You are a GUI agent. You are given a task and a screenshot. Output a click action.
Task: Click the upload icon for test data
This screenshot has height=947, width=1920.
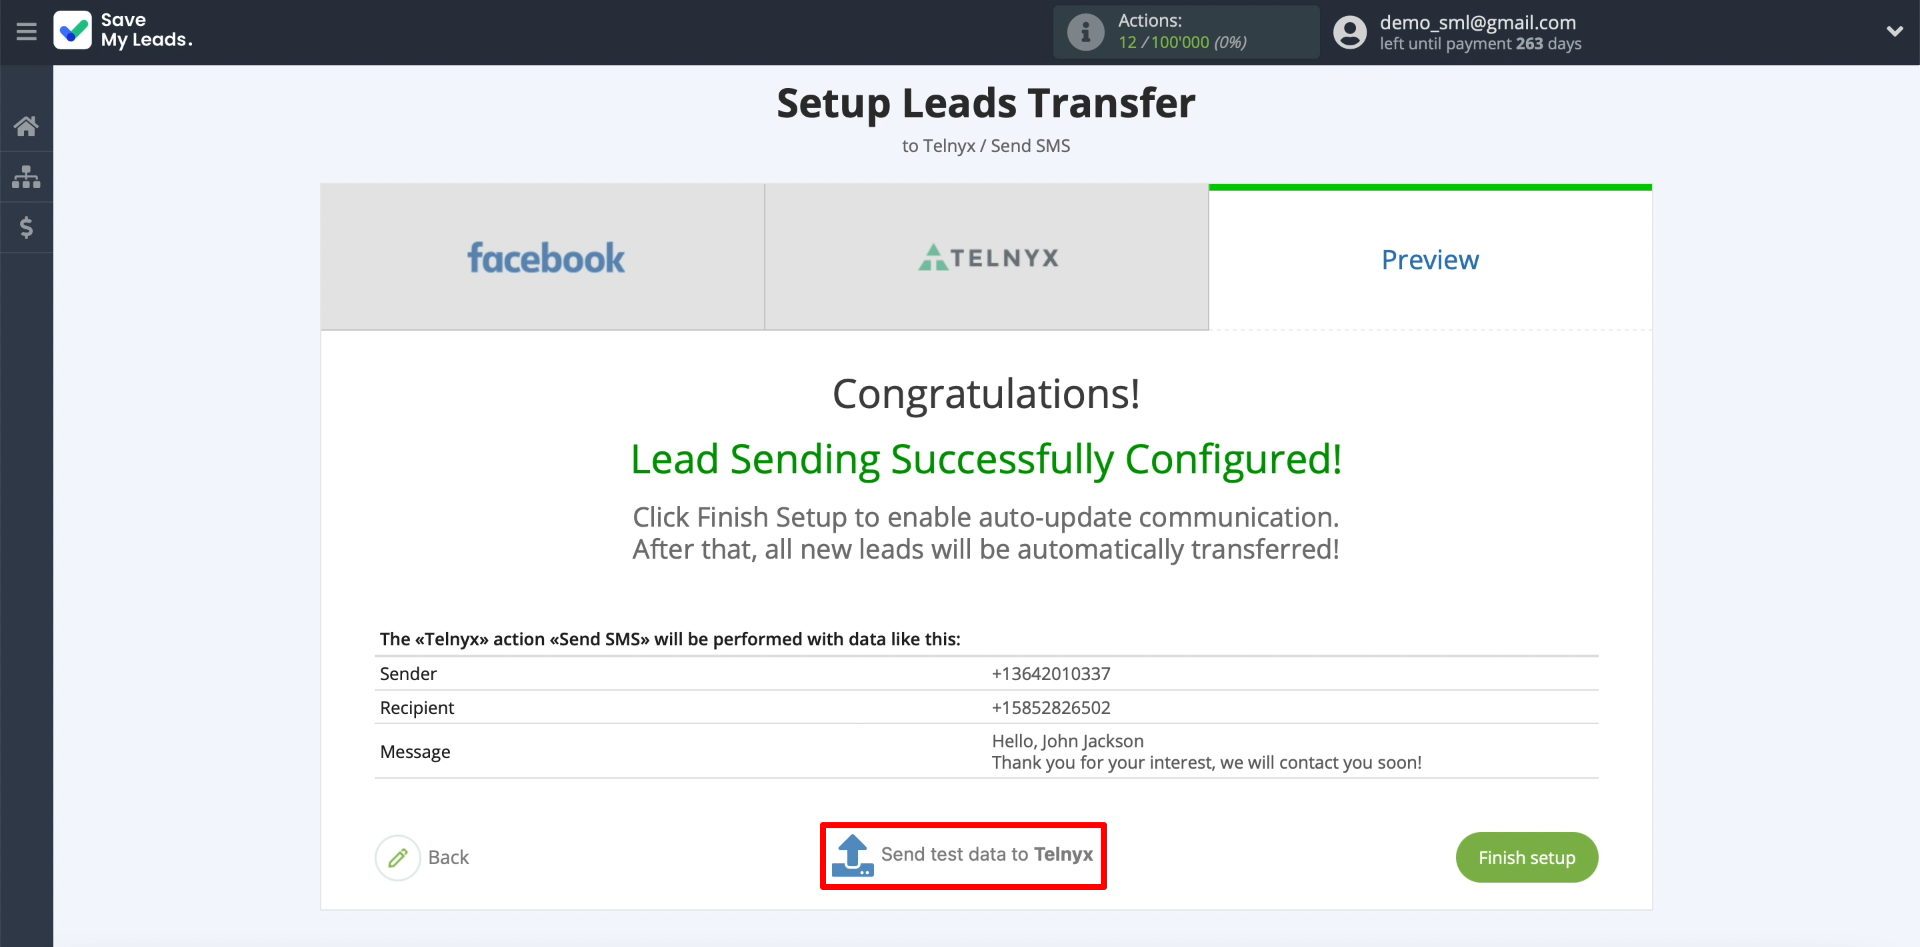click(853, 856)
